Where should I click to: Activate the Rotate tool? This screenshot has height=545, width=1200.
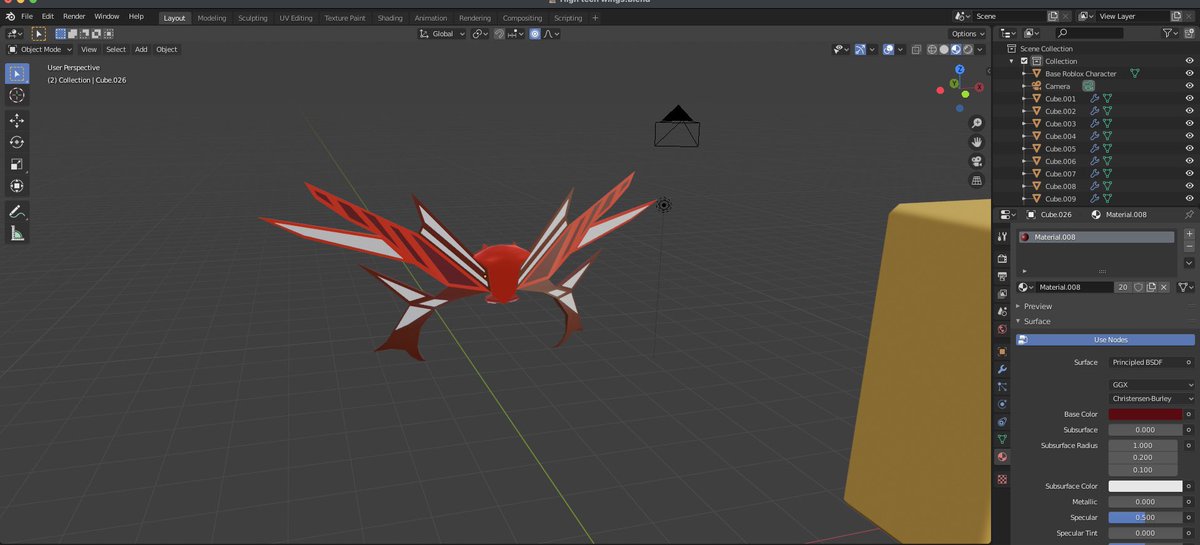[x=17, y=142]
